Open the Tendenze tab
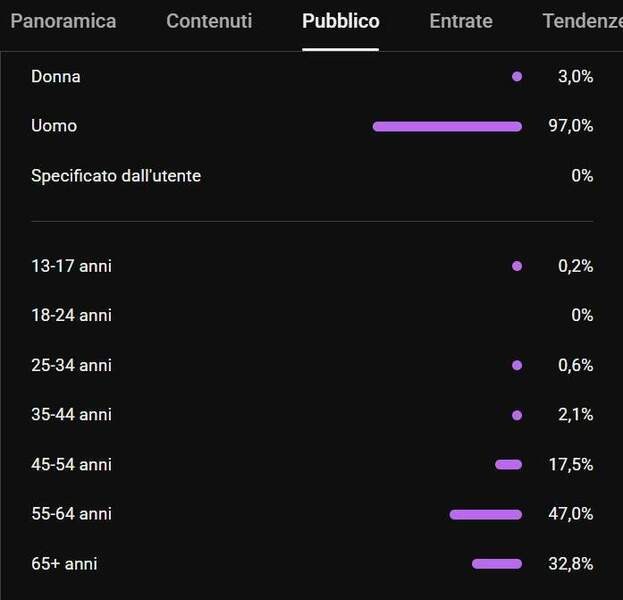Screen dimensions: 623x600 (x=582, y=21)
